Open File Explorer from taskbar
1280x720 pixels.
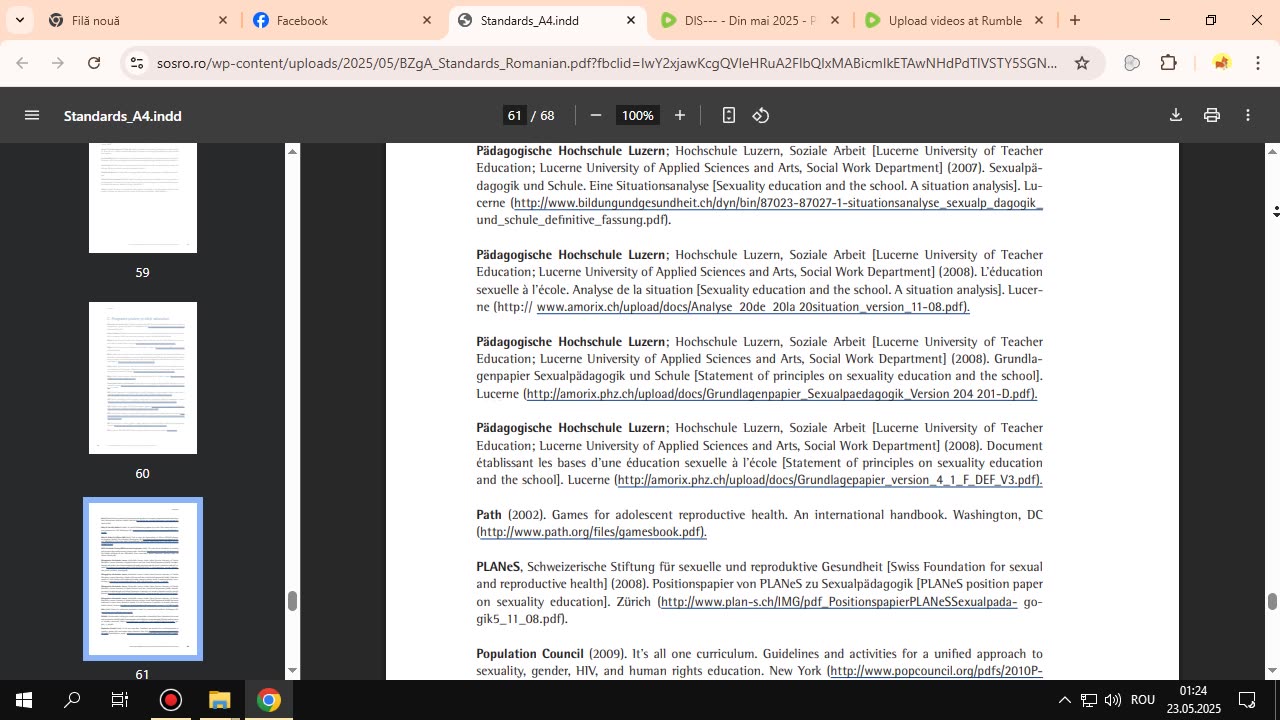(x=219, y=700)
